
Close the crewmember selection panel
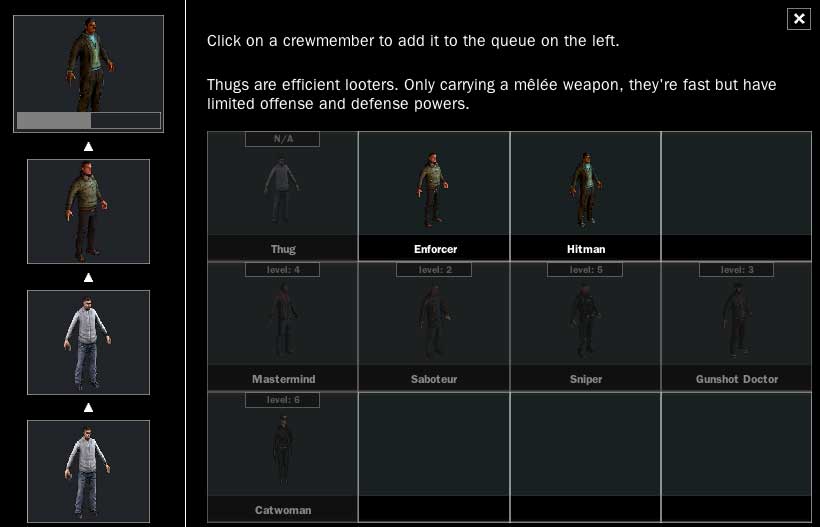pos(799,19)
